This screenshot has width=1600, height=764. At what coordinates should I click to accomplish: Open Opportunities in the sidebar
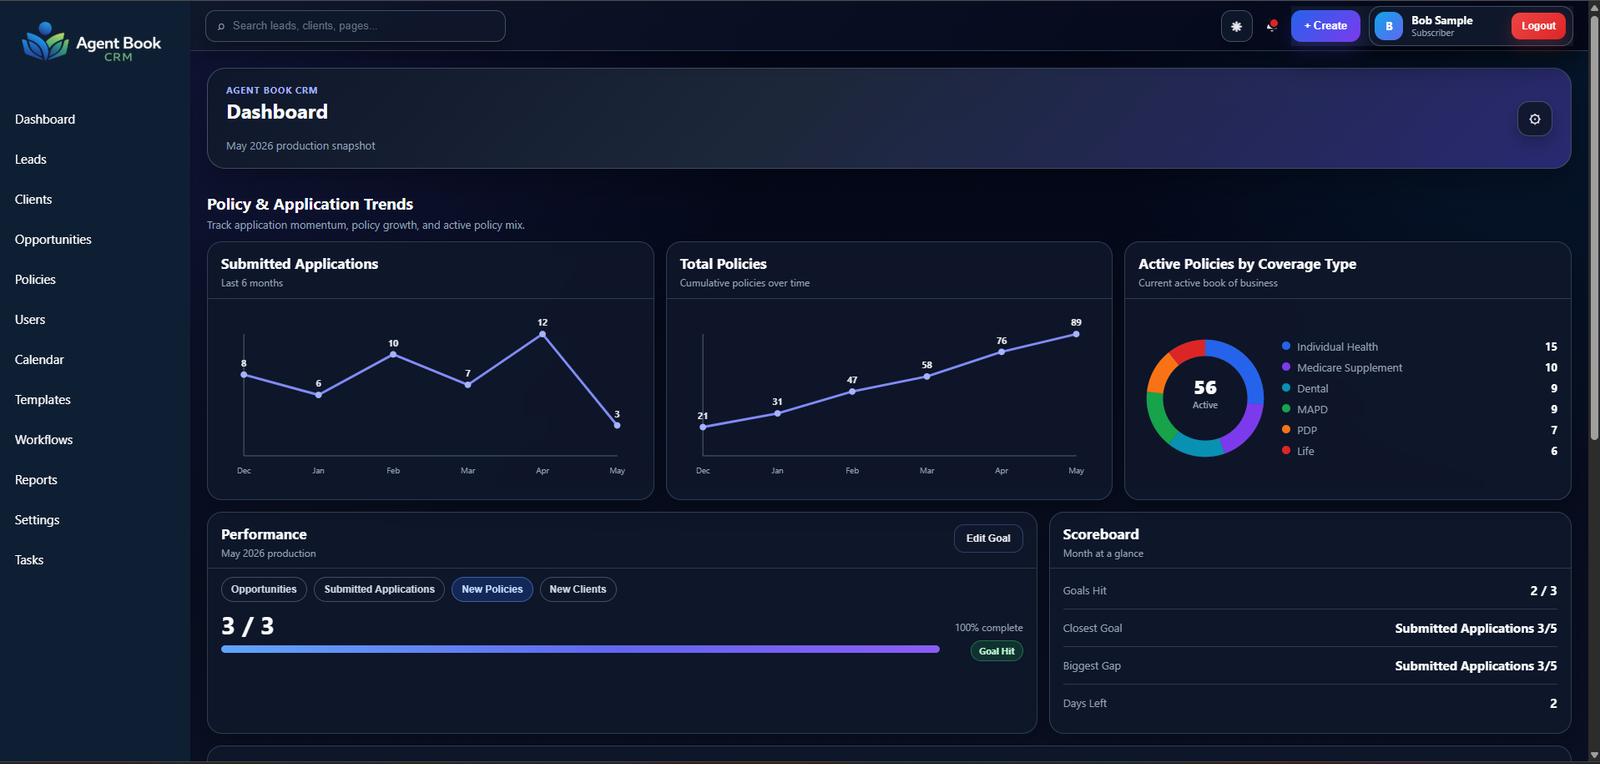53,239
